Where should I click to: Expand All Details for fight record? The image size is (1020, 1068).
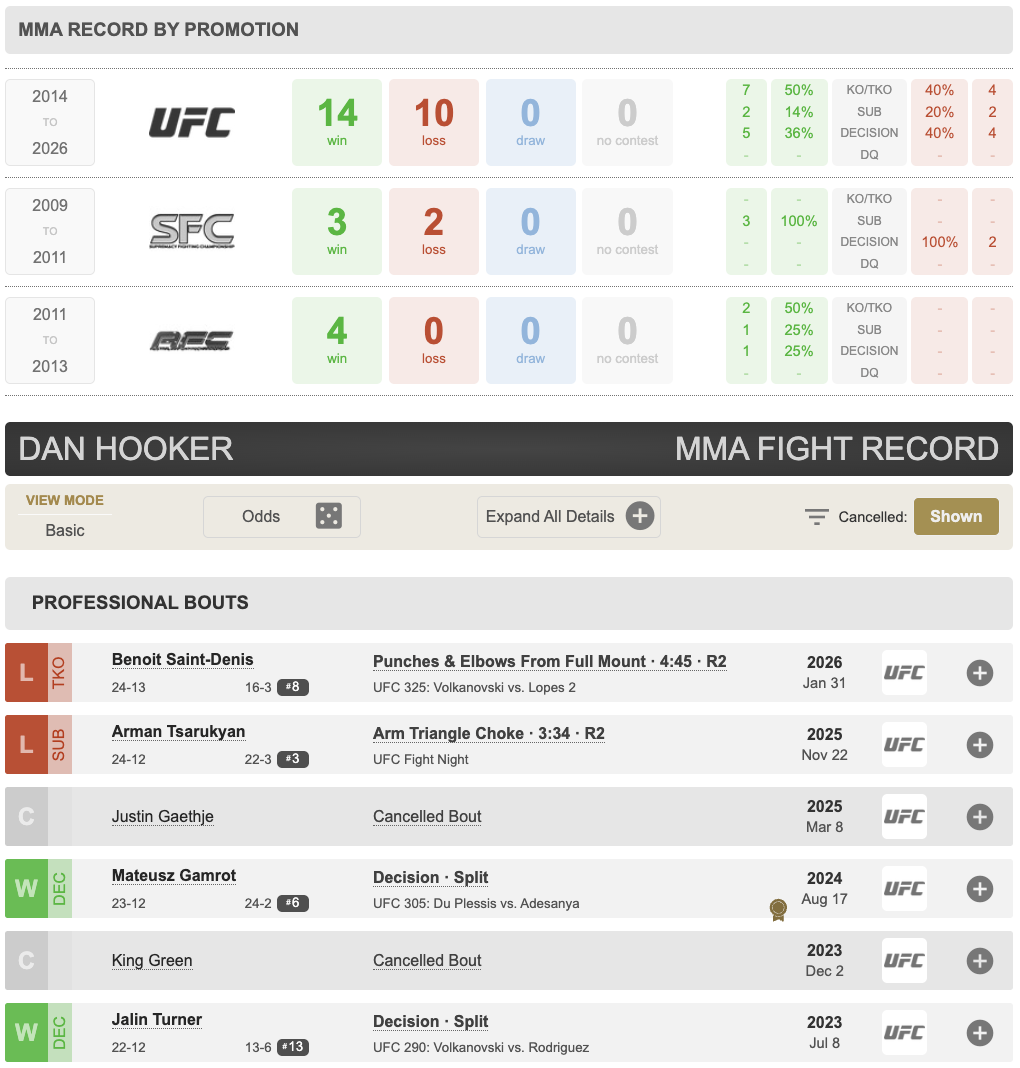568,517
